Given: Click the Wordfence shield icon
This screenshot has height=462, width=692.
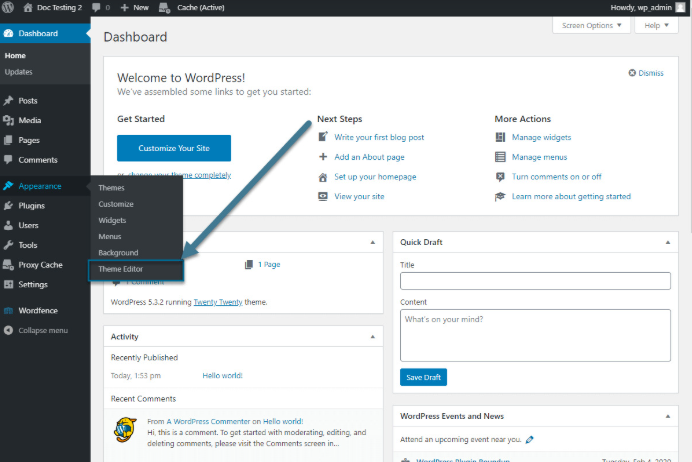Looking at the screenshot, I should click(x=8, y=311).
